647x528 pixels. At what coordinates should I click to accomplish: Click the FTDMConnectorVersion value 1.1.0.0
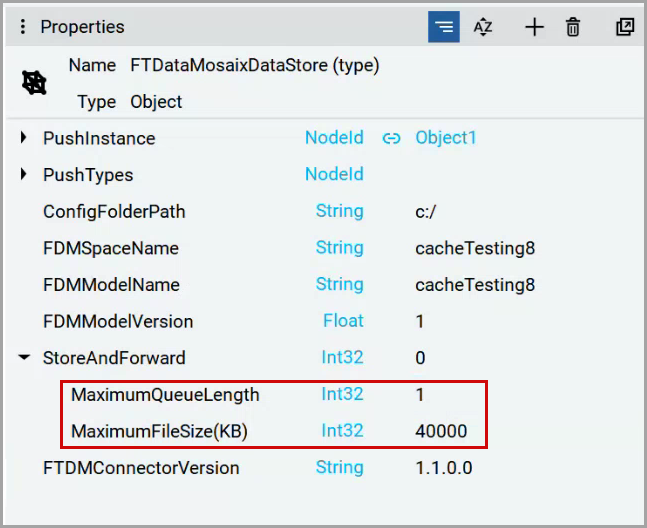(x=444, y=468)
